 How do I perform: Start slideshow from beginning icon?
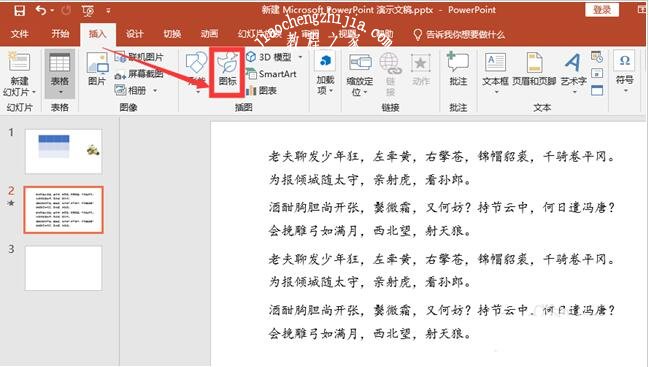click(88, 11)
